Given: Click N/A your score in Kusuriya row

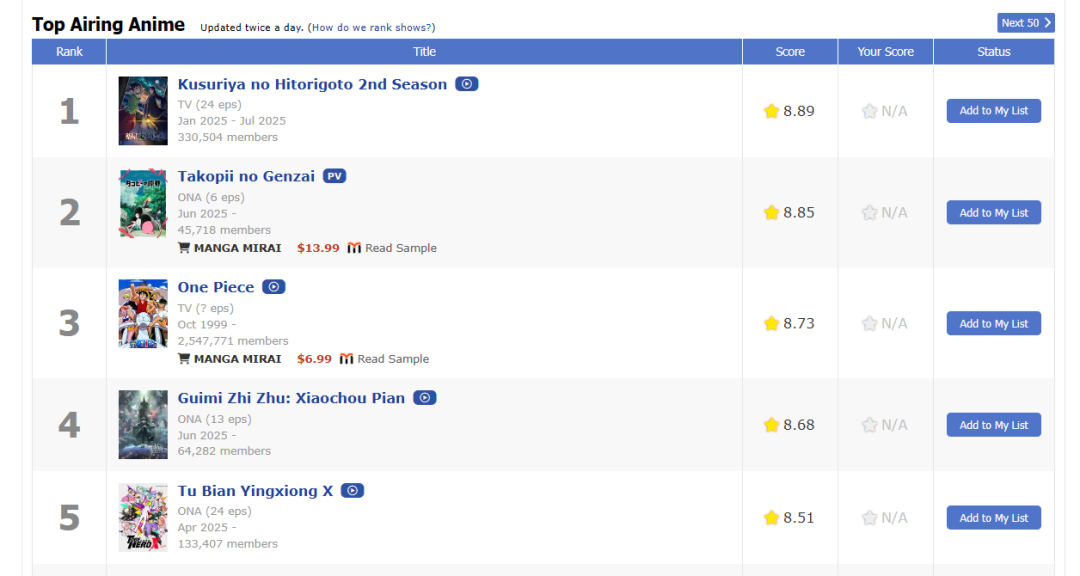Looking at the screenshot, I should tap(894, 112).
